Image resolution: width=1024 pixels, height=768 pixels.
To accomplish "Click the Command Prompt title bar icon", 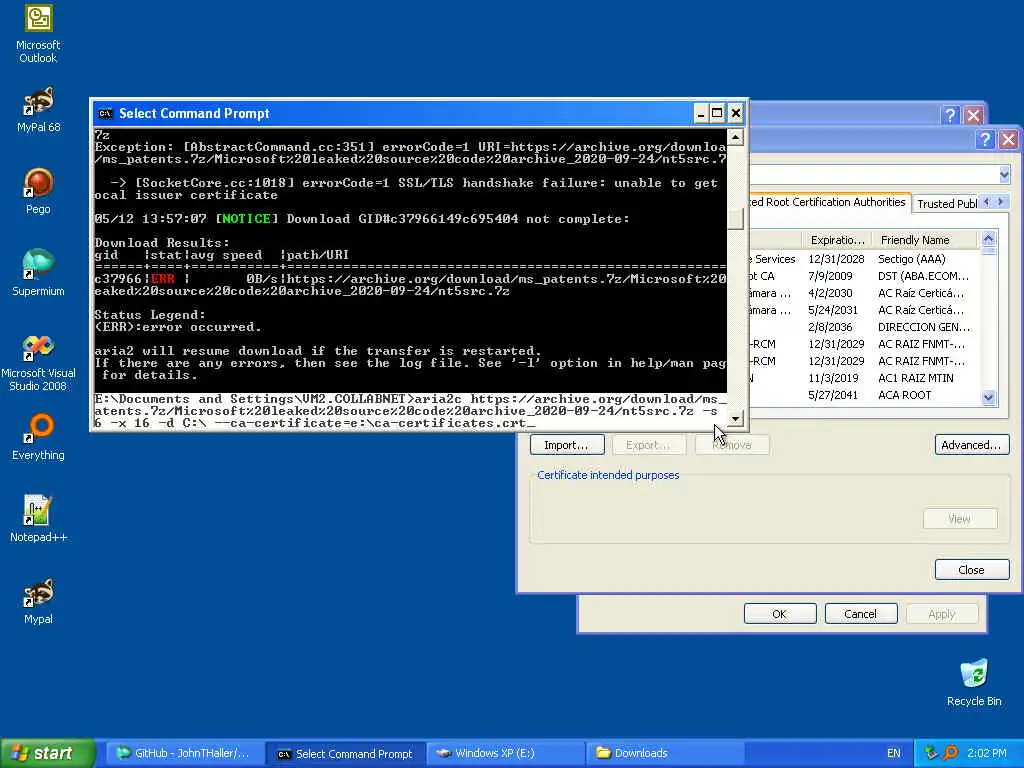I will click(105, 114).
